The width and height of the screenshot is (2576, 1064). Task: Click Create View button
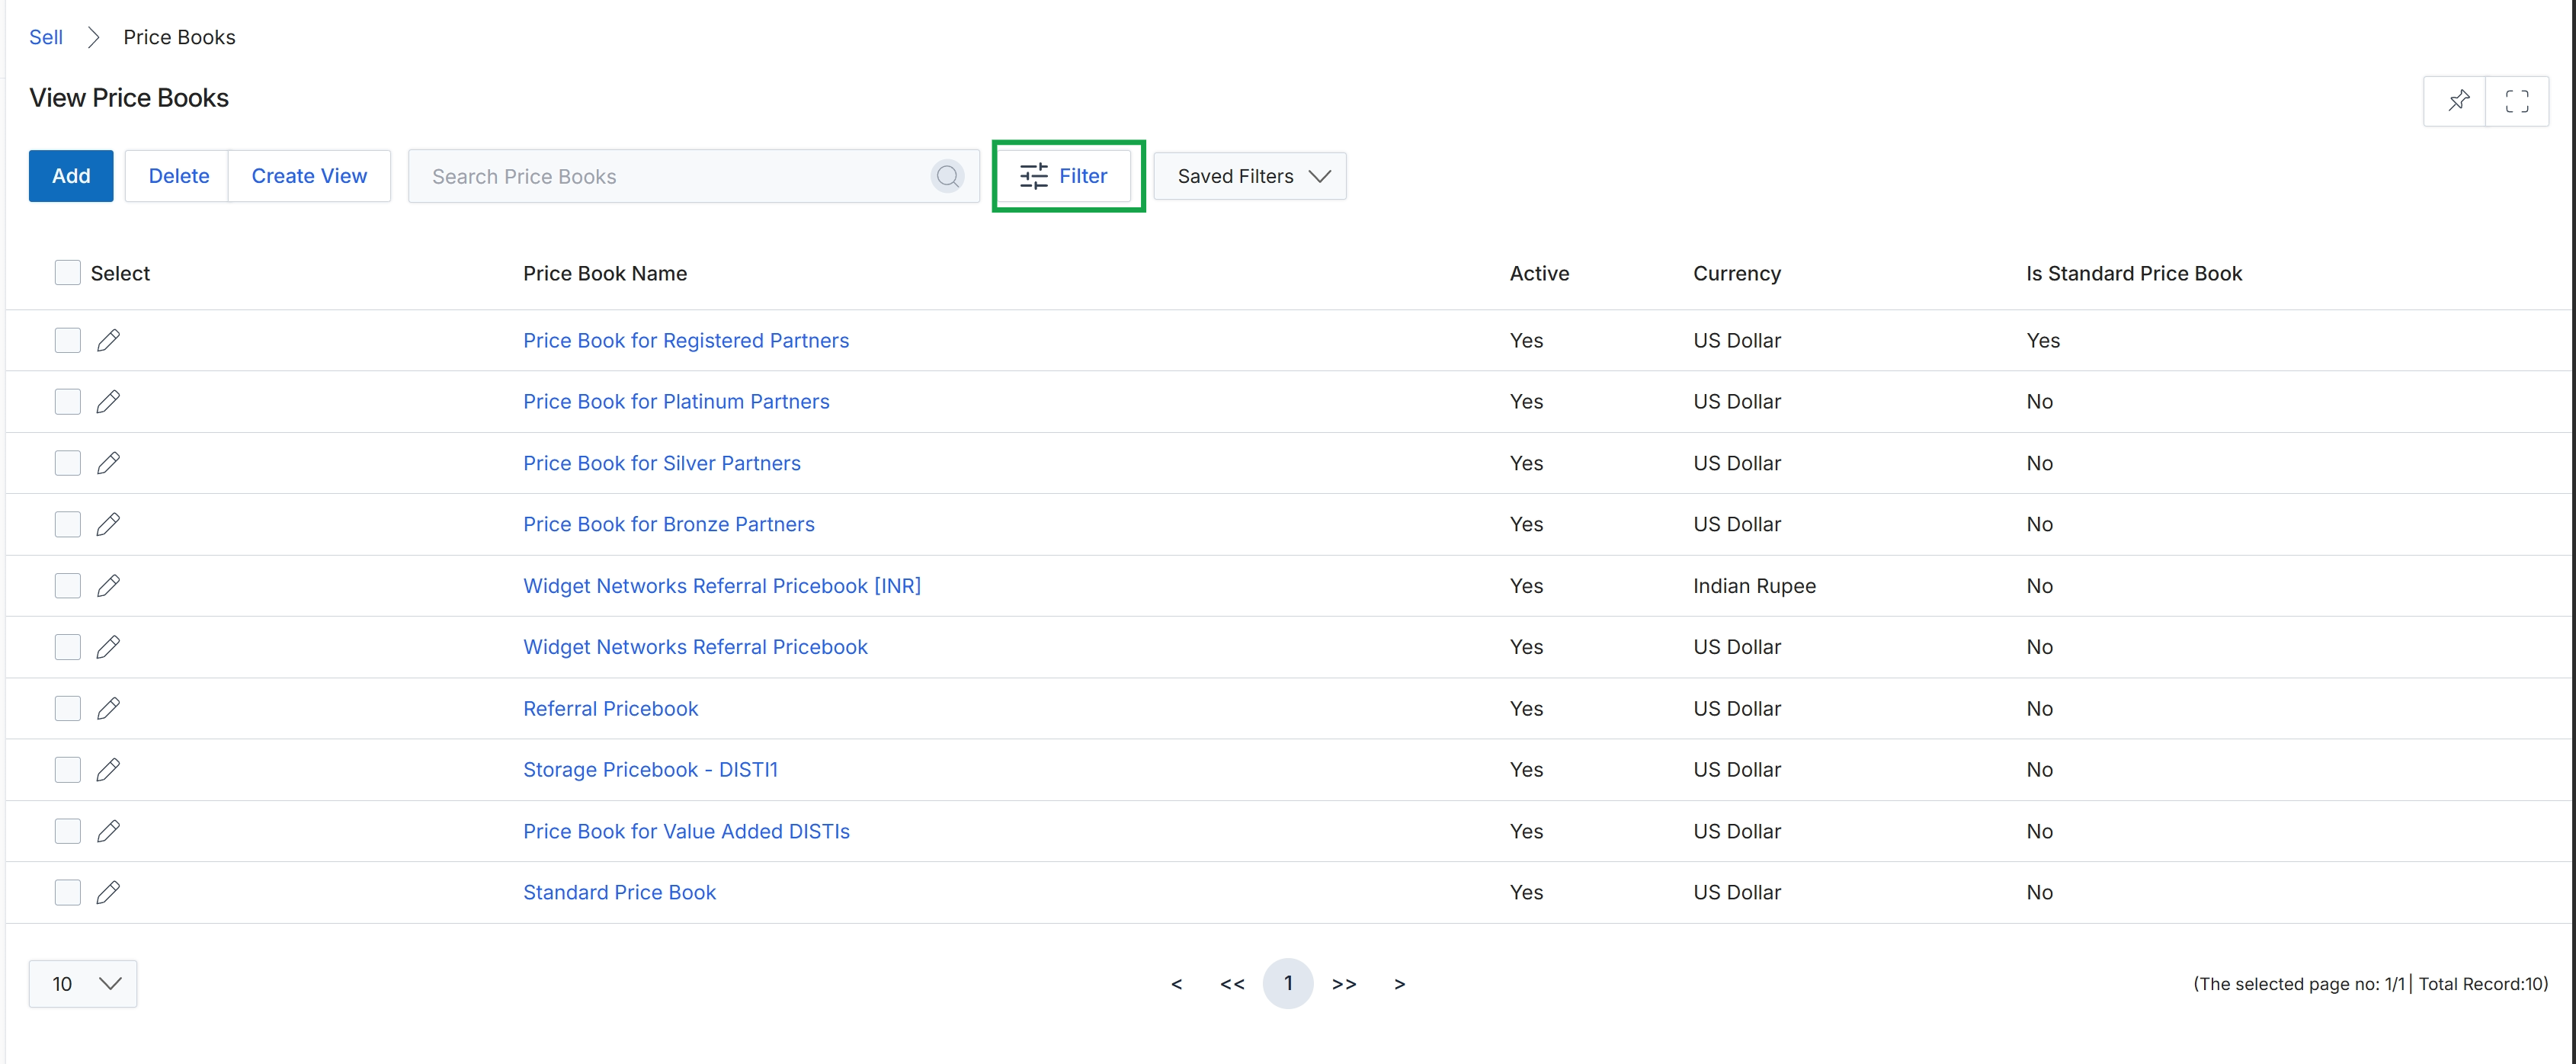coord(309,176)
